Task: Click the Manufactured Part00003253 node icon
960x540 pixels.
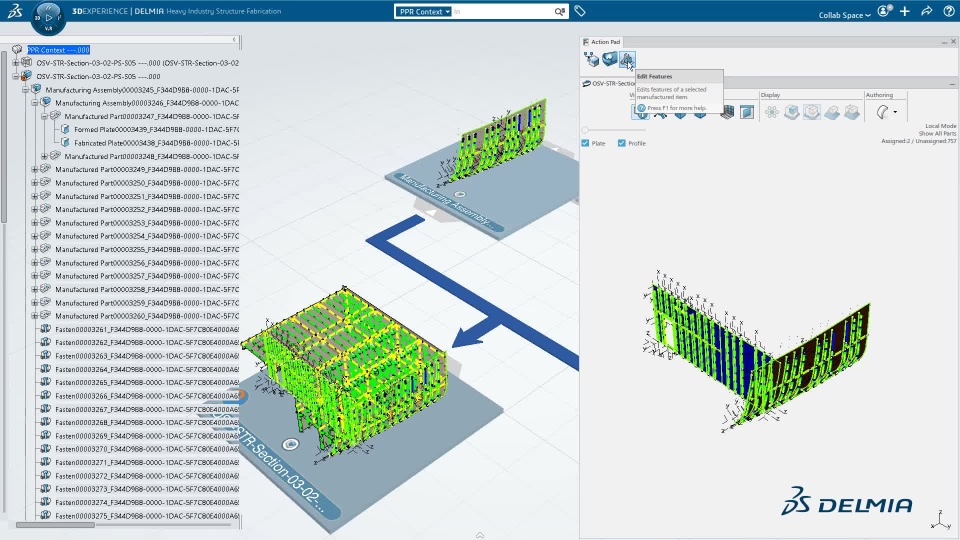Action: 45,222
